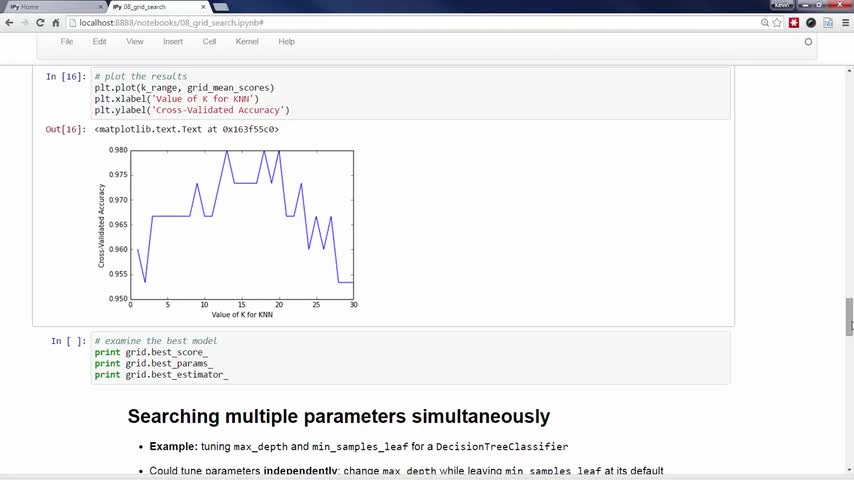
Task: Click the 'print grid.best_params_' line
Action: tap(154, 363)
